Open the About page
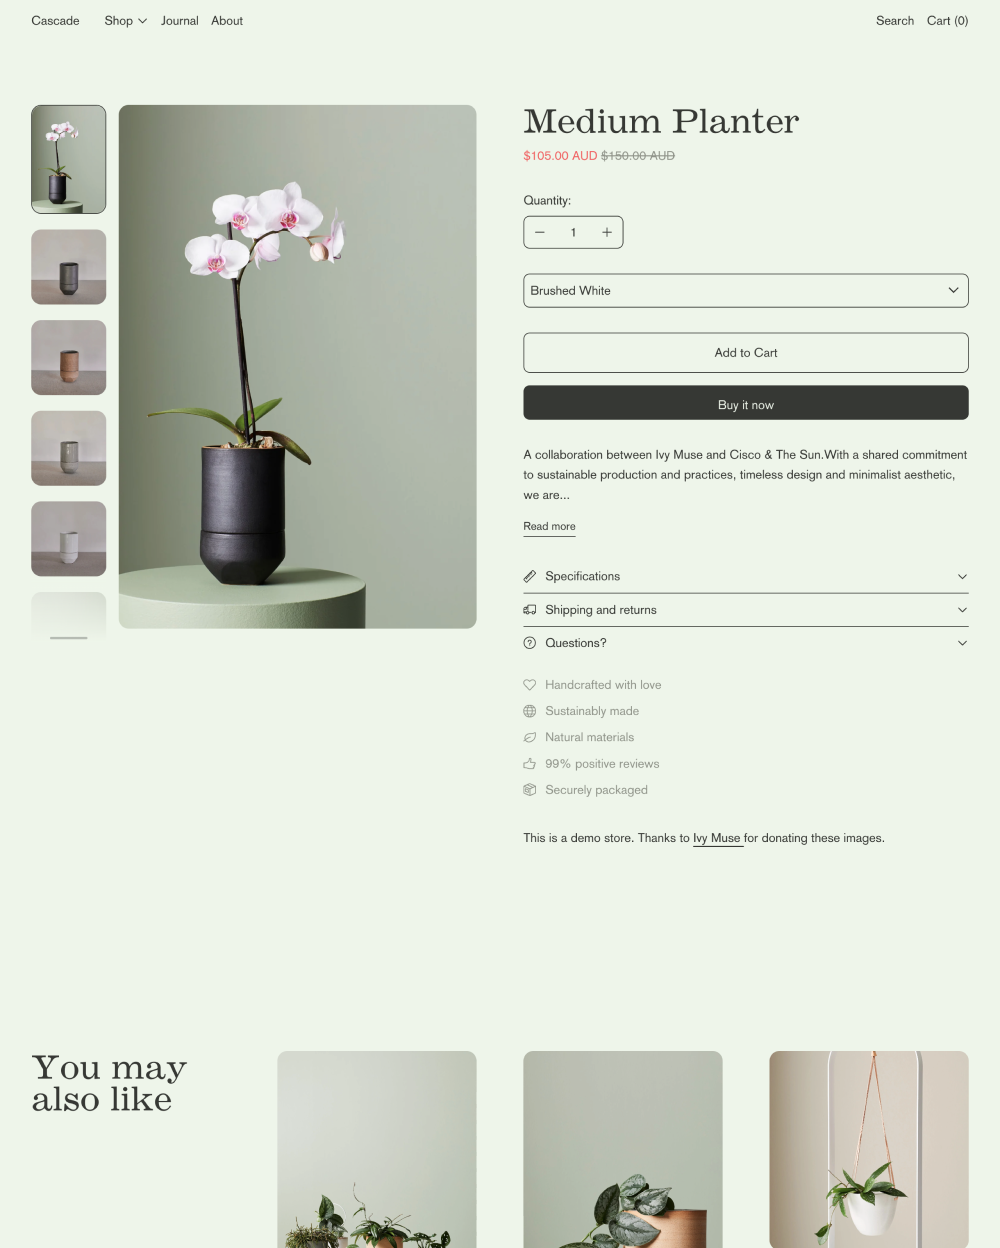Screen dimensions: 1000x1248 [227, 21]
